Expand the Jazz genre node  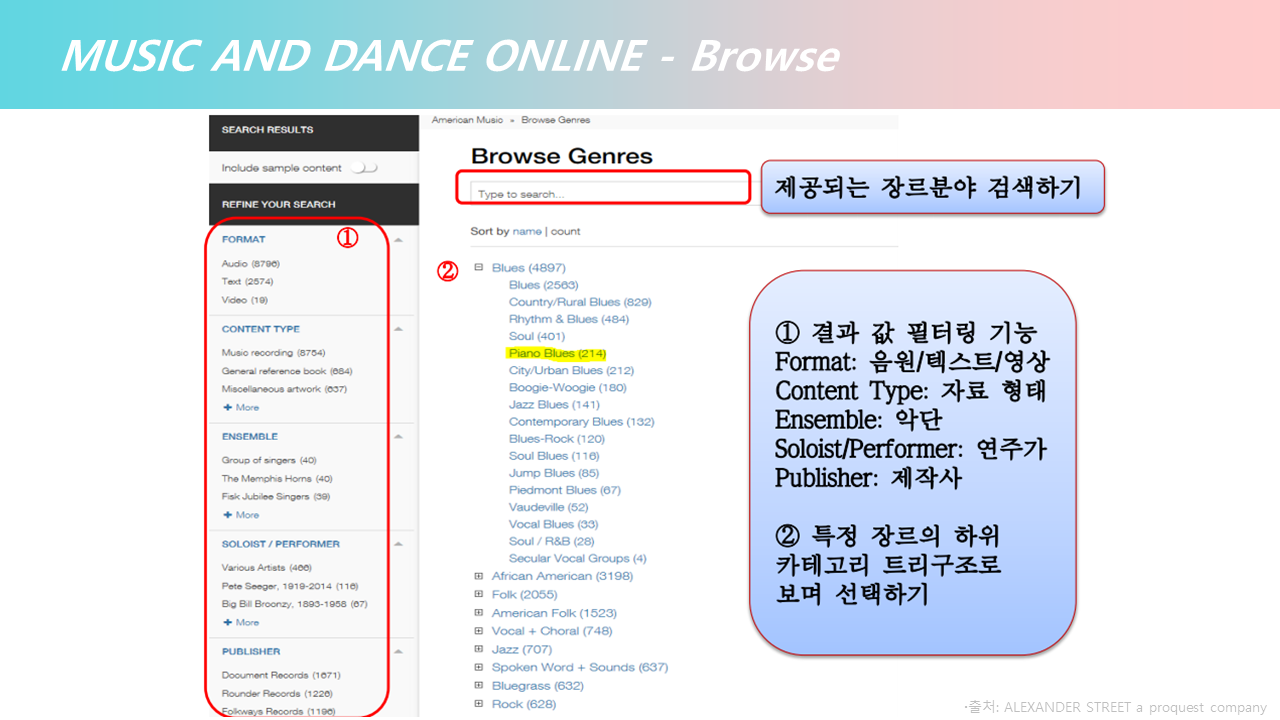coord(479,649)
